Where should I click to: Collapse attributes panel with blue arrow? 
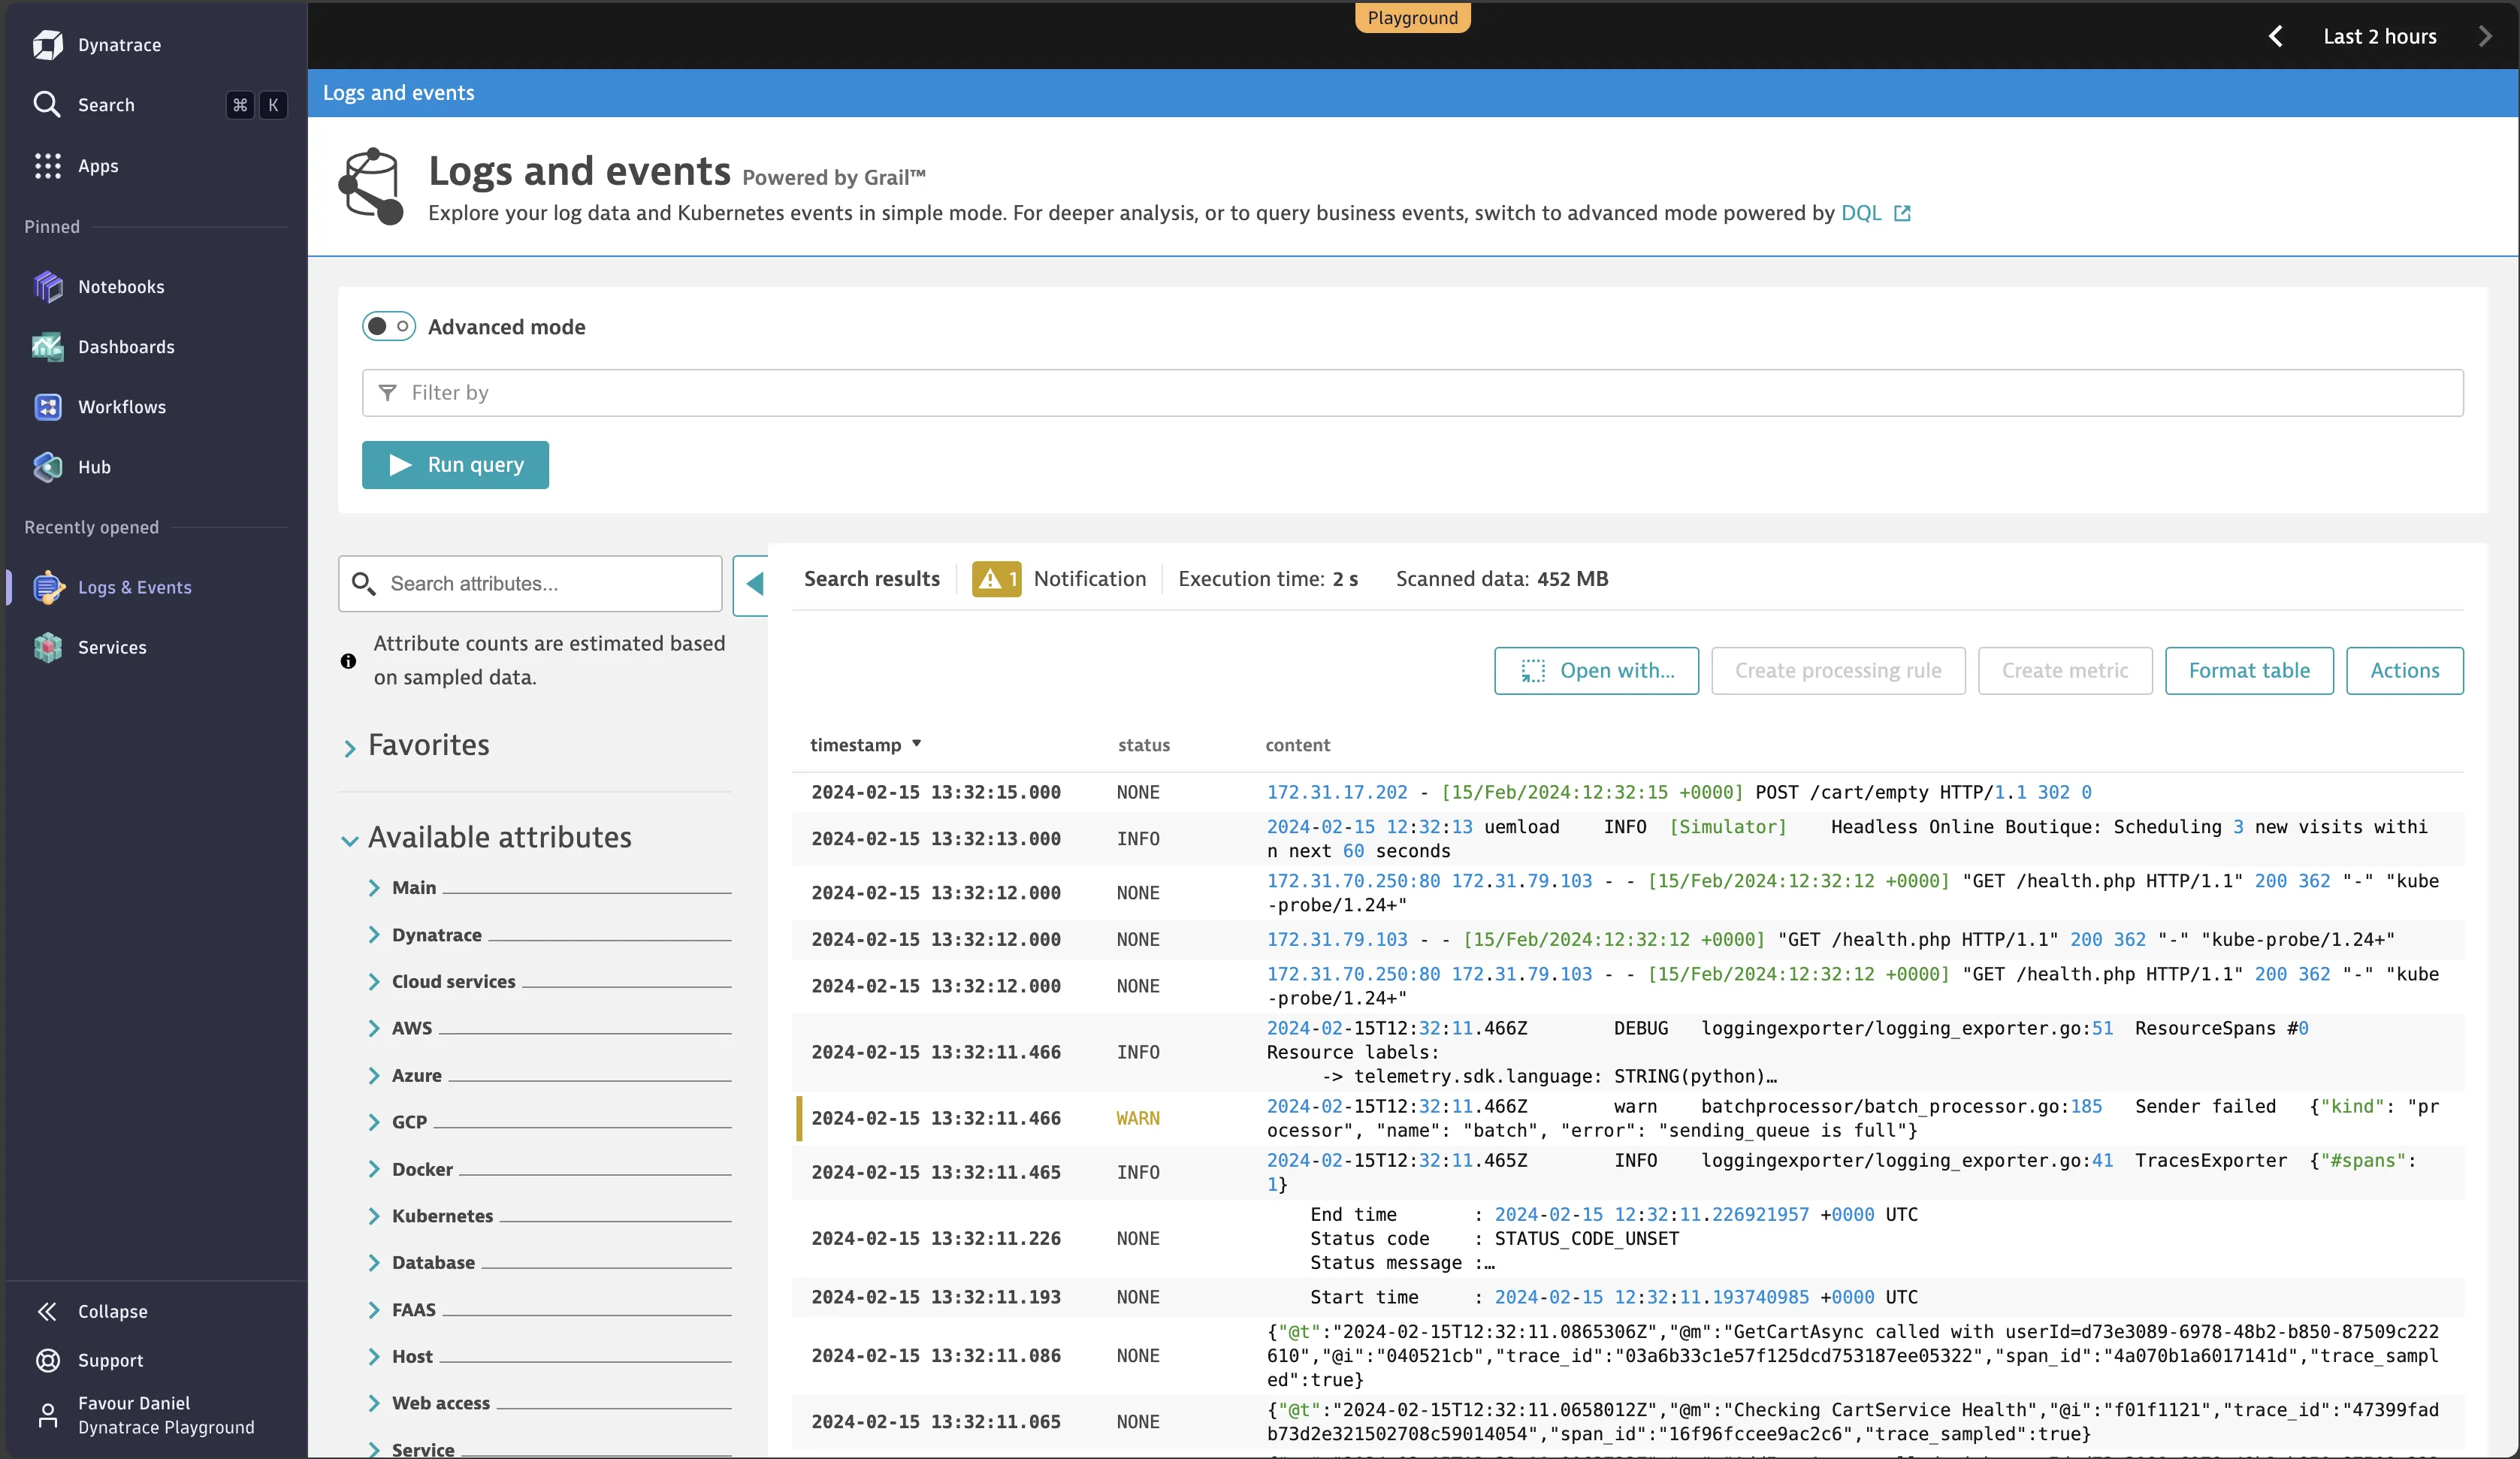click(752, 585)
